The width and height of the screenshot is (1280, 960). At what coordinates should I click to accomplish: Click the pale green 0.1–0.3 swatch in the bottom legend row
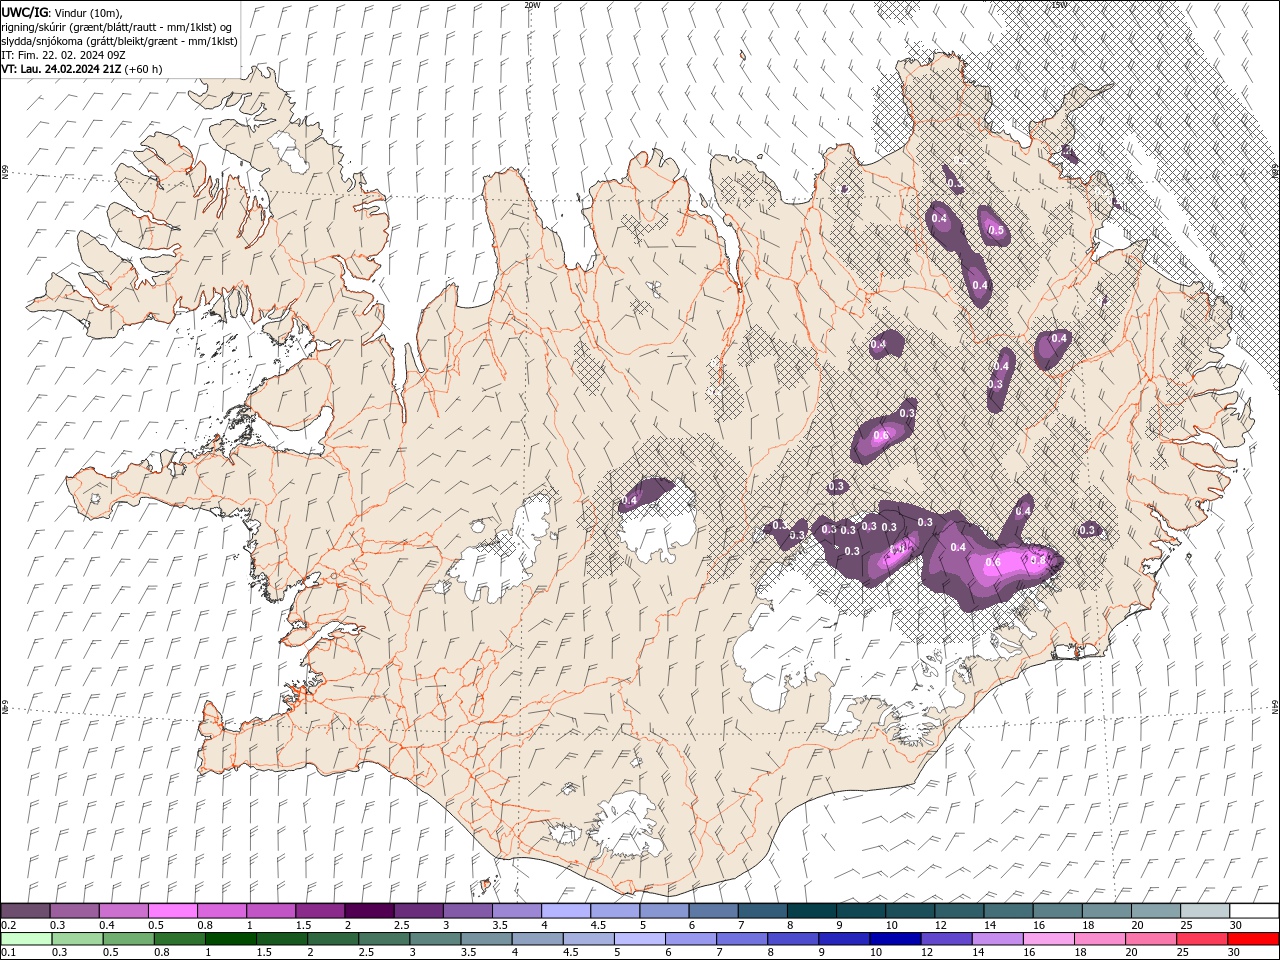point(25,938)
